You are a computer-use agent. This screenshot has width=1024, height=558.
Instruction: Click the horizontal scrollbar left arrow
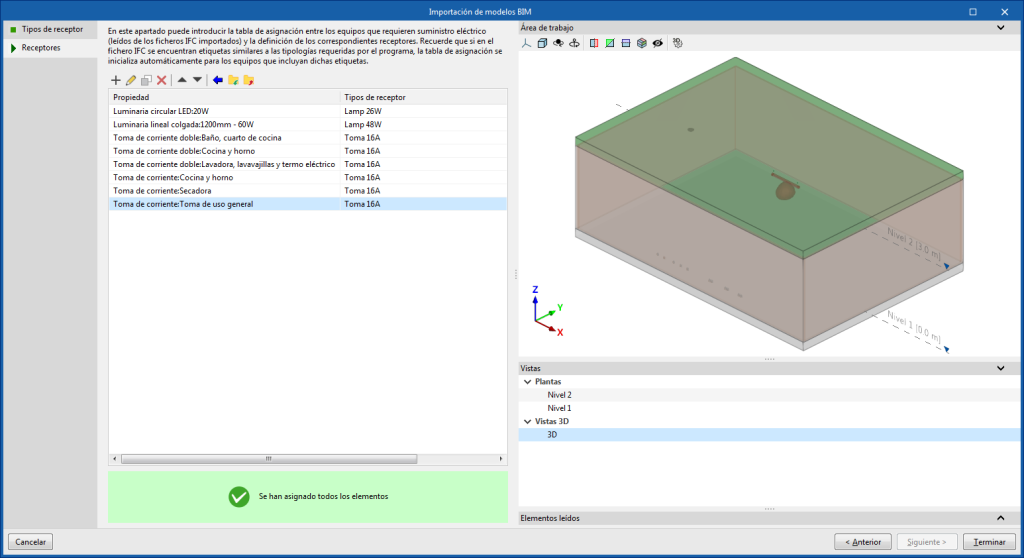(115, 459)
